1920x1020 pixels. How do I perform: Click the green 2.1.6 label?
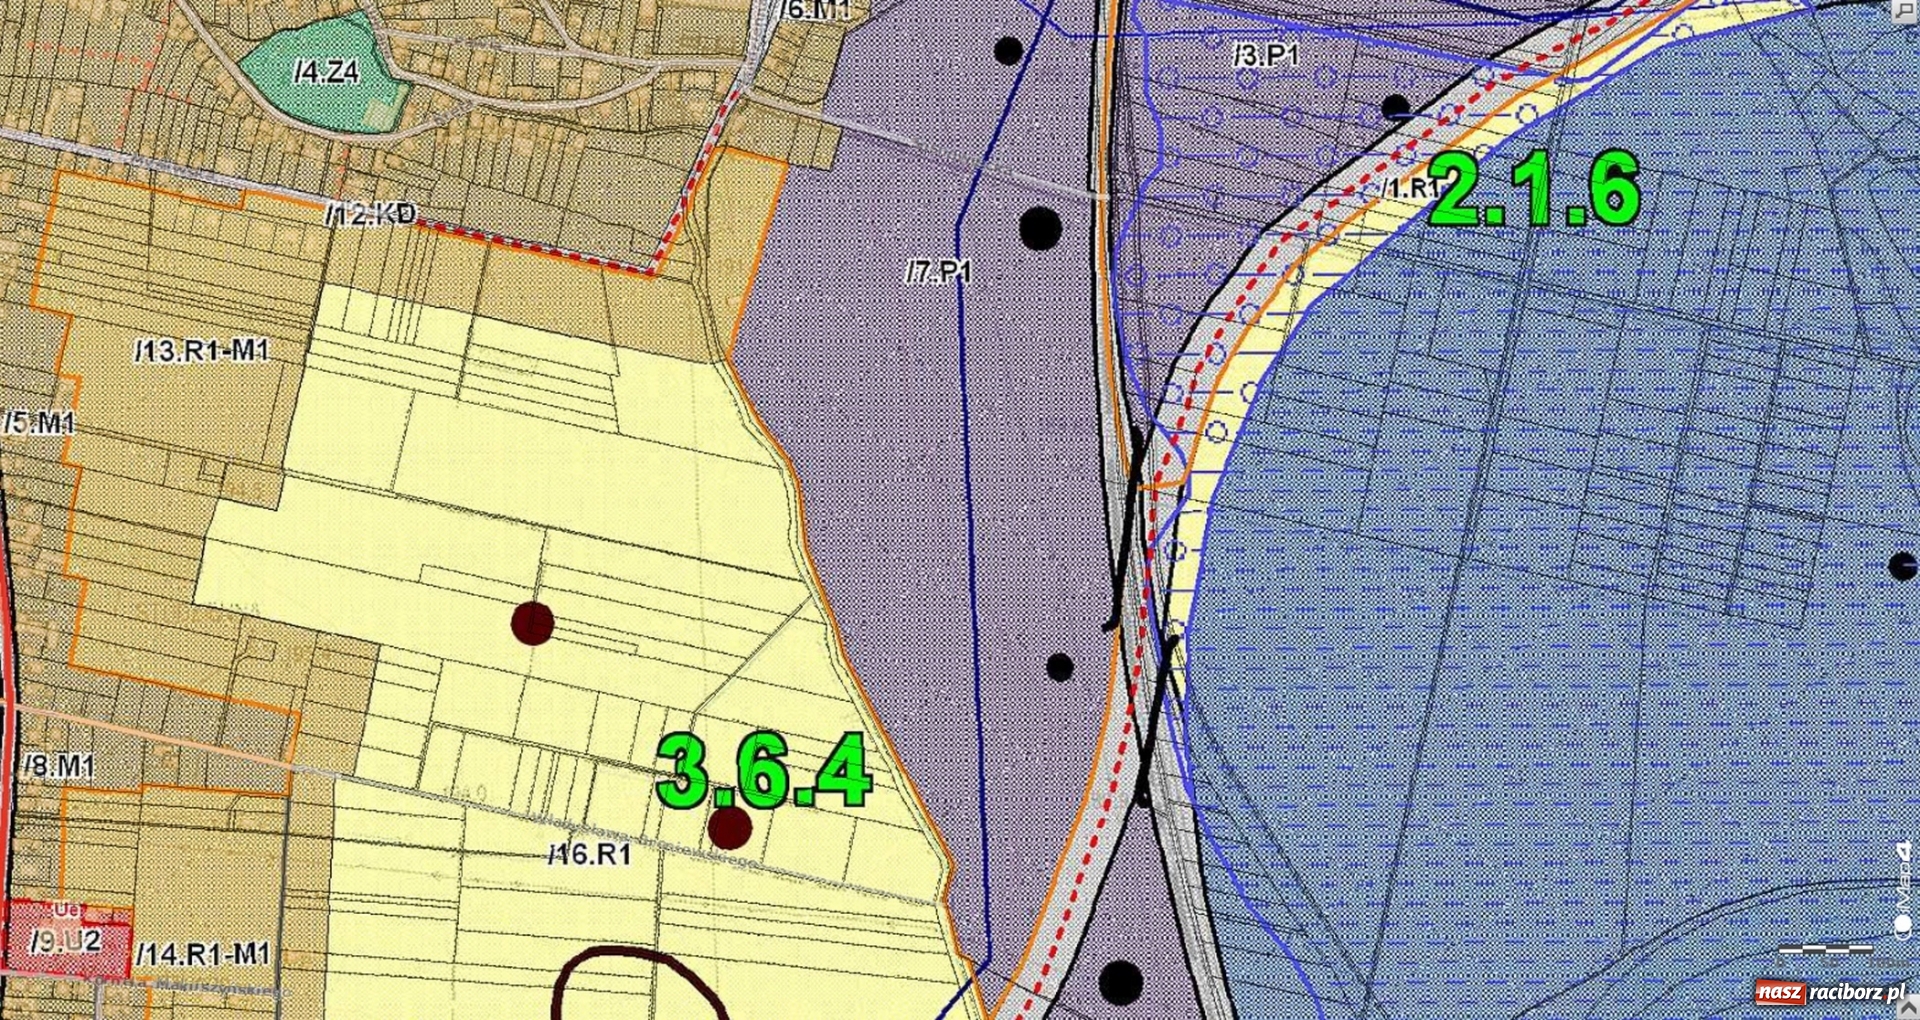pos(1534,189)
